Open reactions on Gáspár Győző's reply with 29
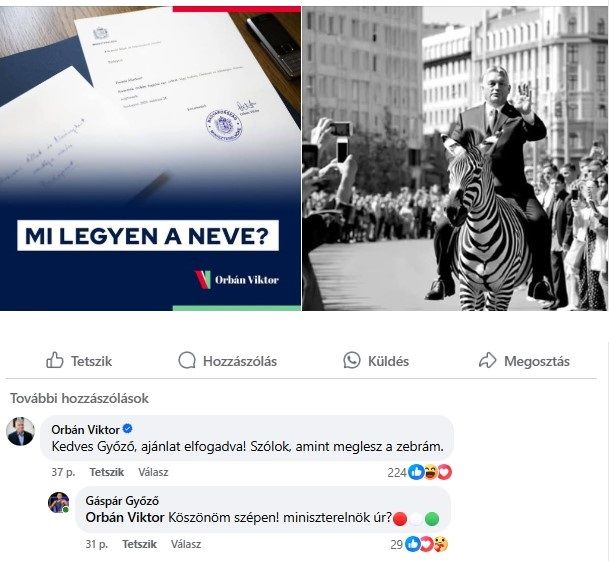The image size is (609, 561). click(x=419, y=544)
